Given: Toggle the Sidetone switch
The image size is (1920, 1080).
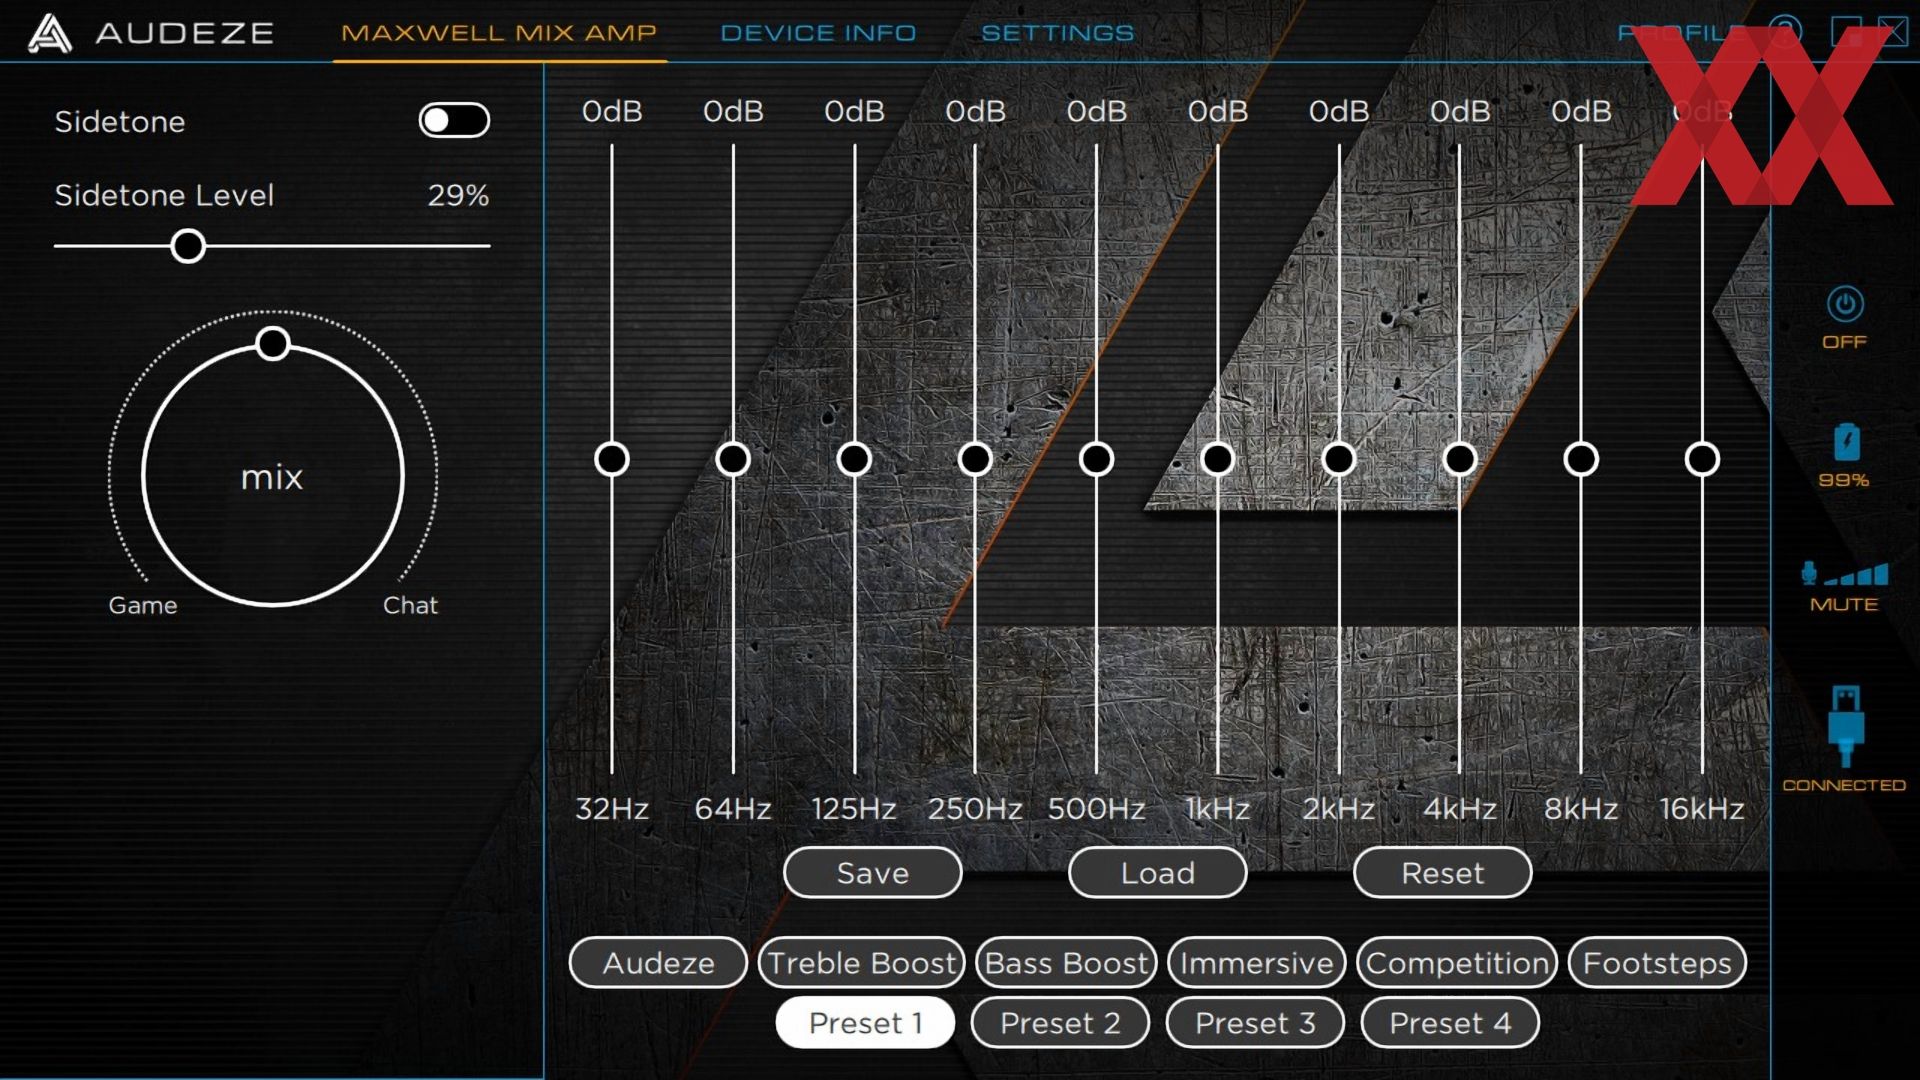Looking at the screenshot, I should coord(454,121).
